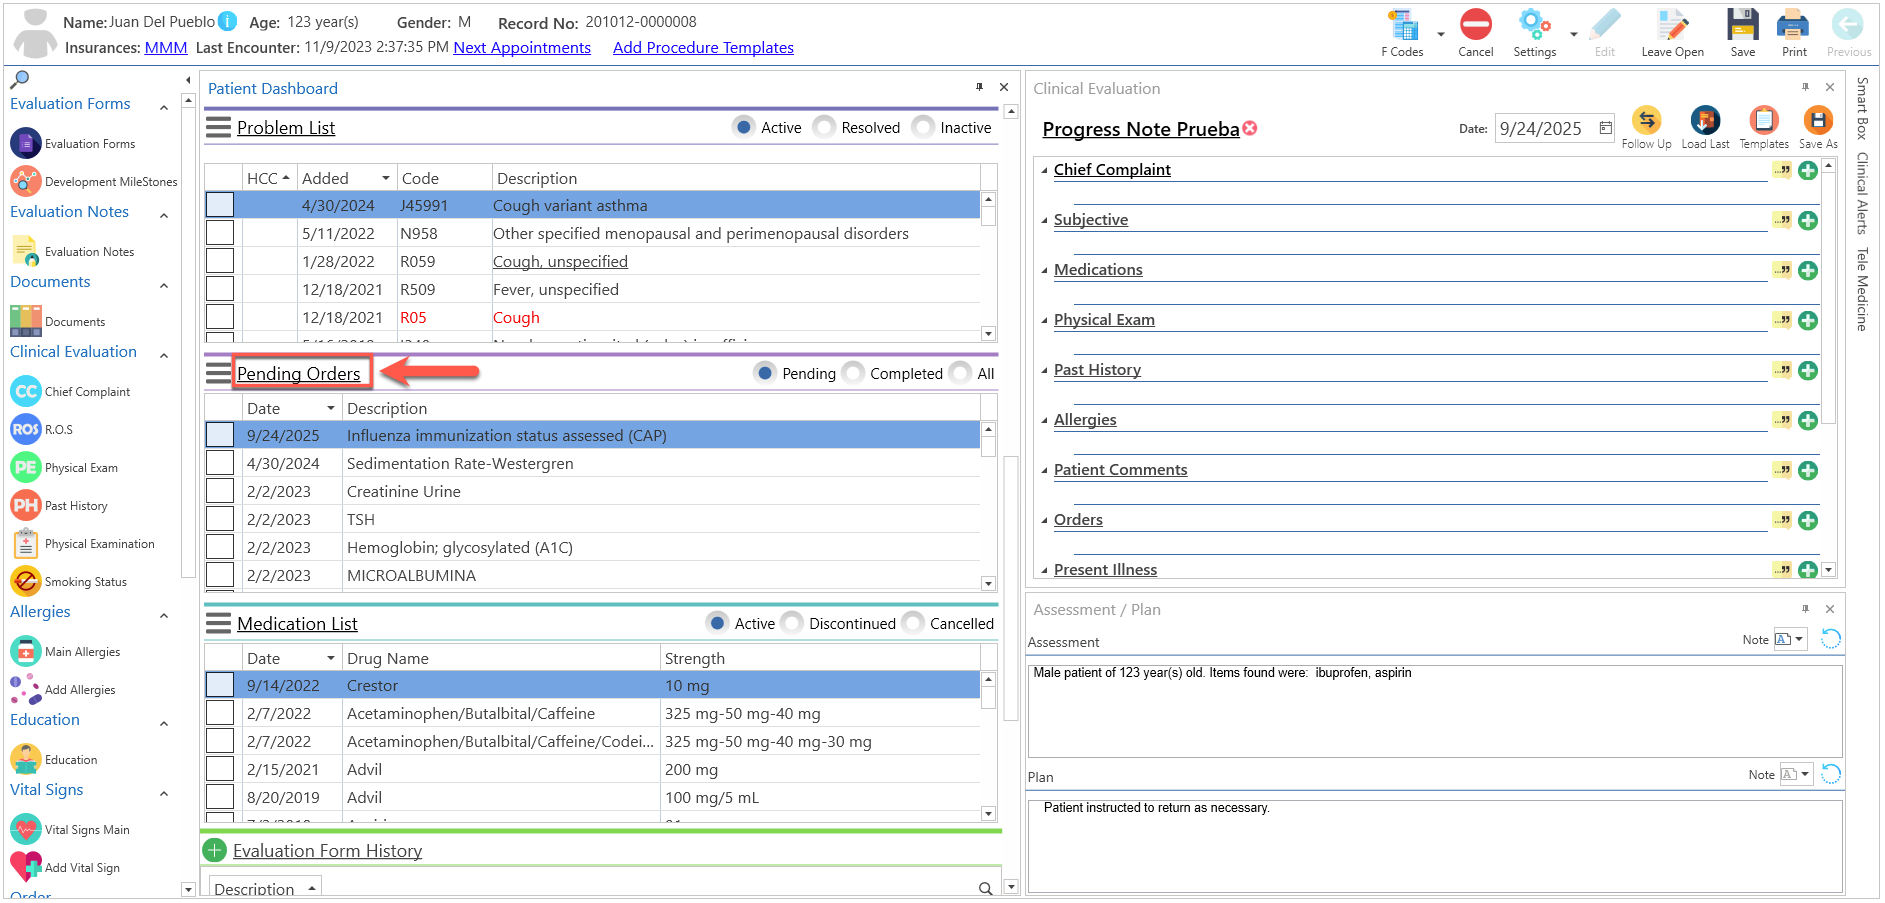Click inside the Plan text box
This screenshot has height=903, width=1885.
(x=1435, y=845)
